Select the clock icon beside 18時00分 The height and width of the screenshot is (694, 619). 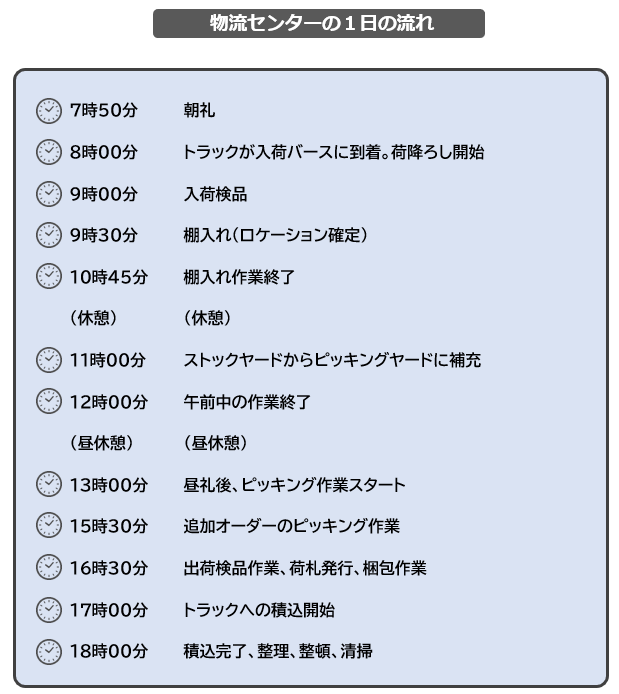point(49,652)
